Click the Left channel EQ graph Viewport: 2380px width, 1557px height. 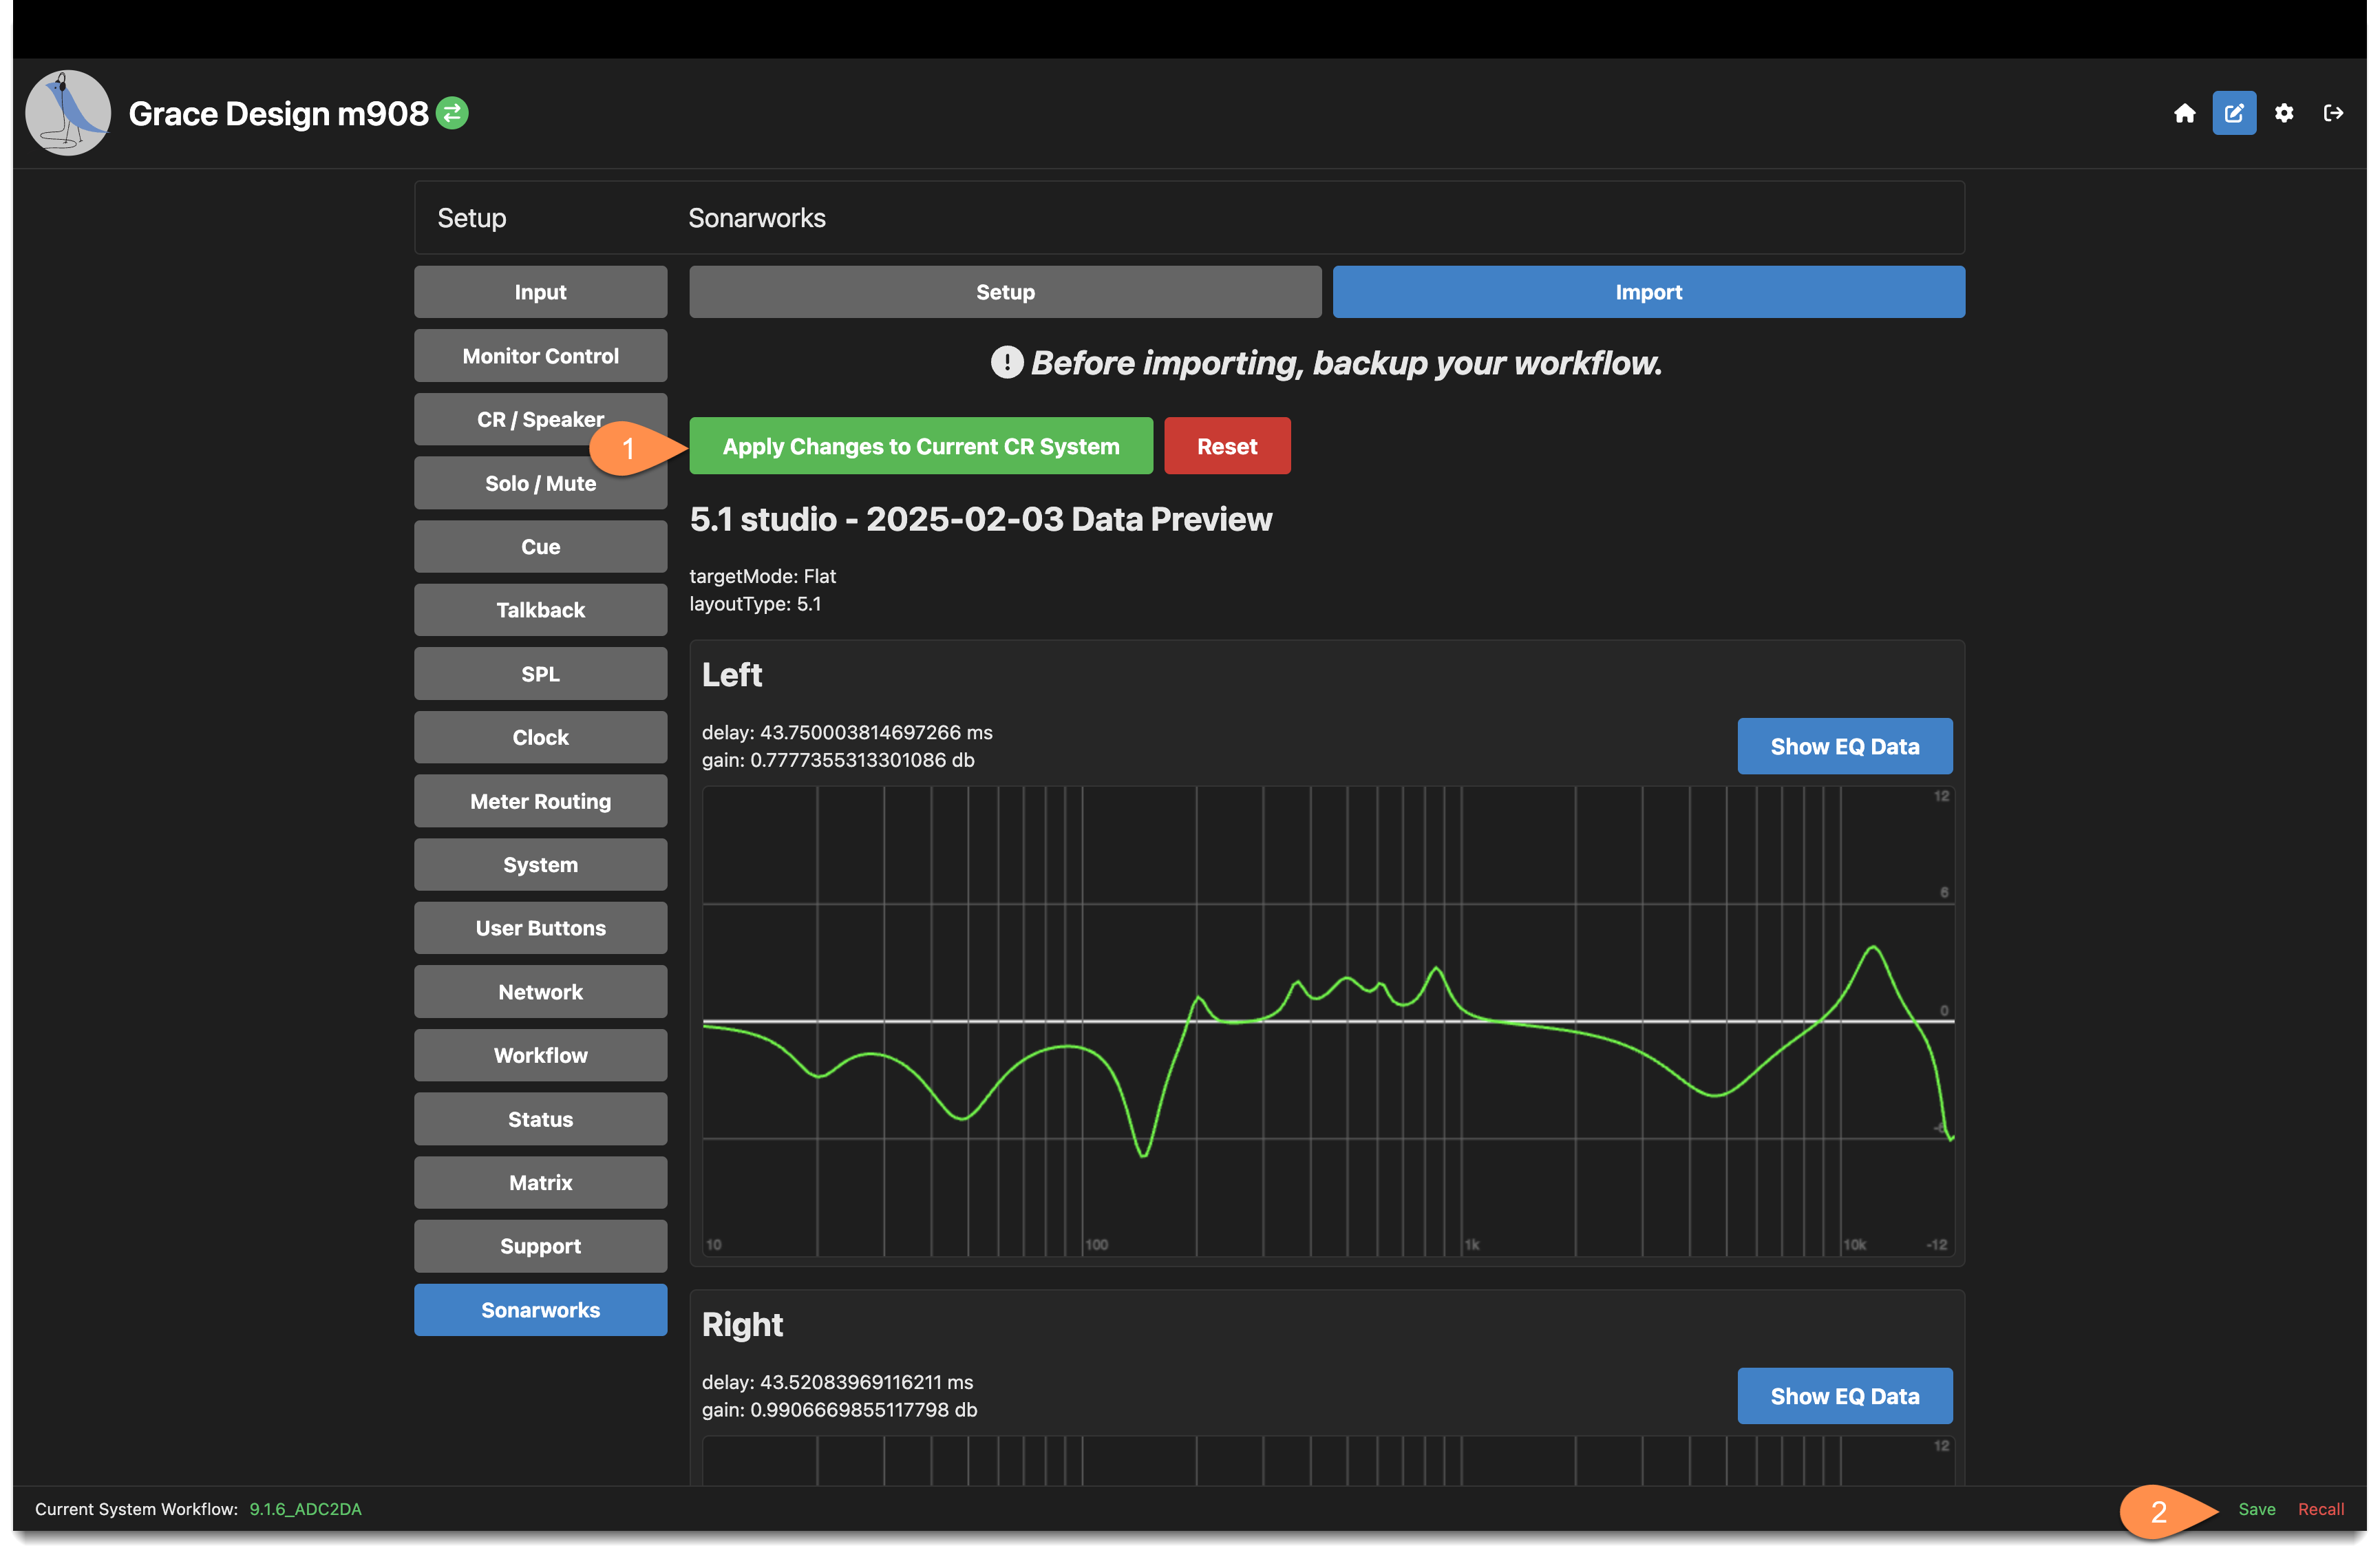[x=1328, y=1021]
